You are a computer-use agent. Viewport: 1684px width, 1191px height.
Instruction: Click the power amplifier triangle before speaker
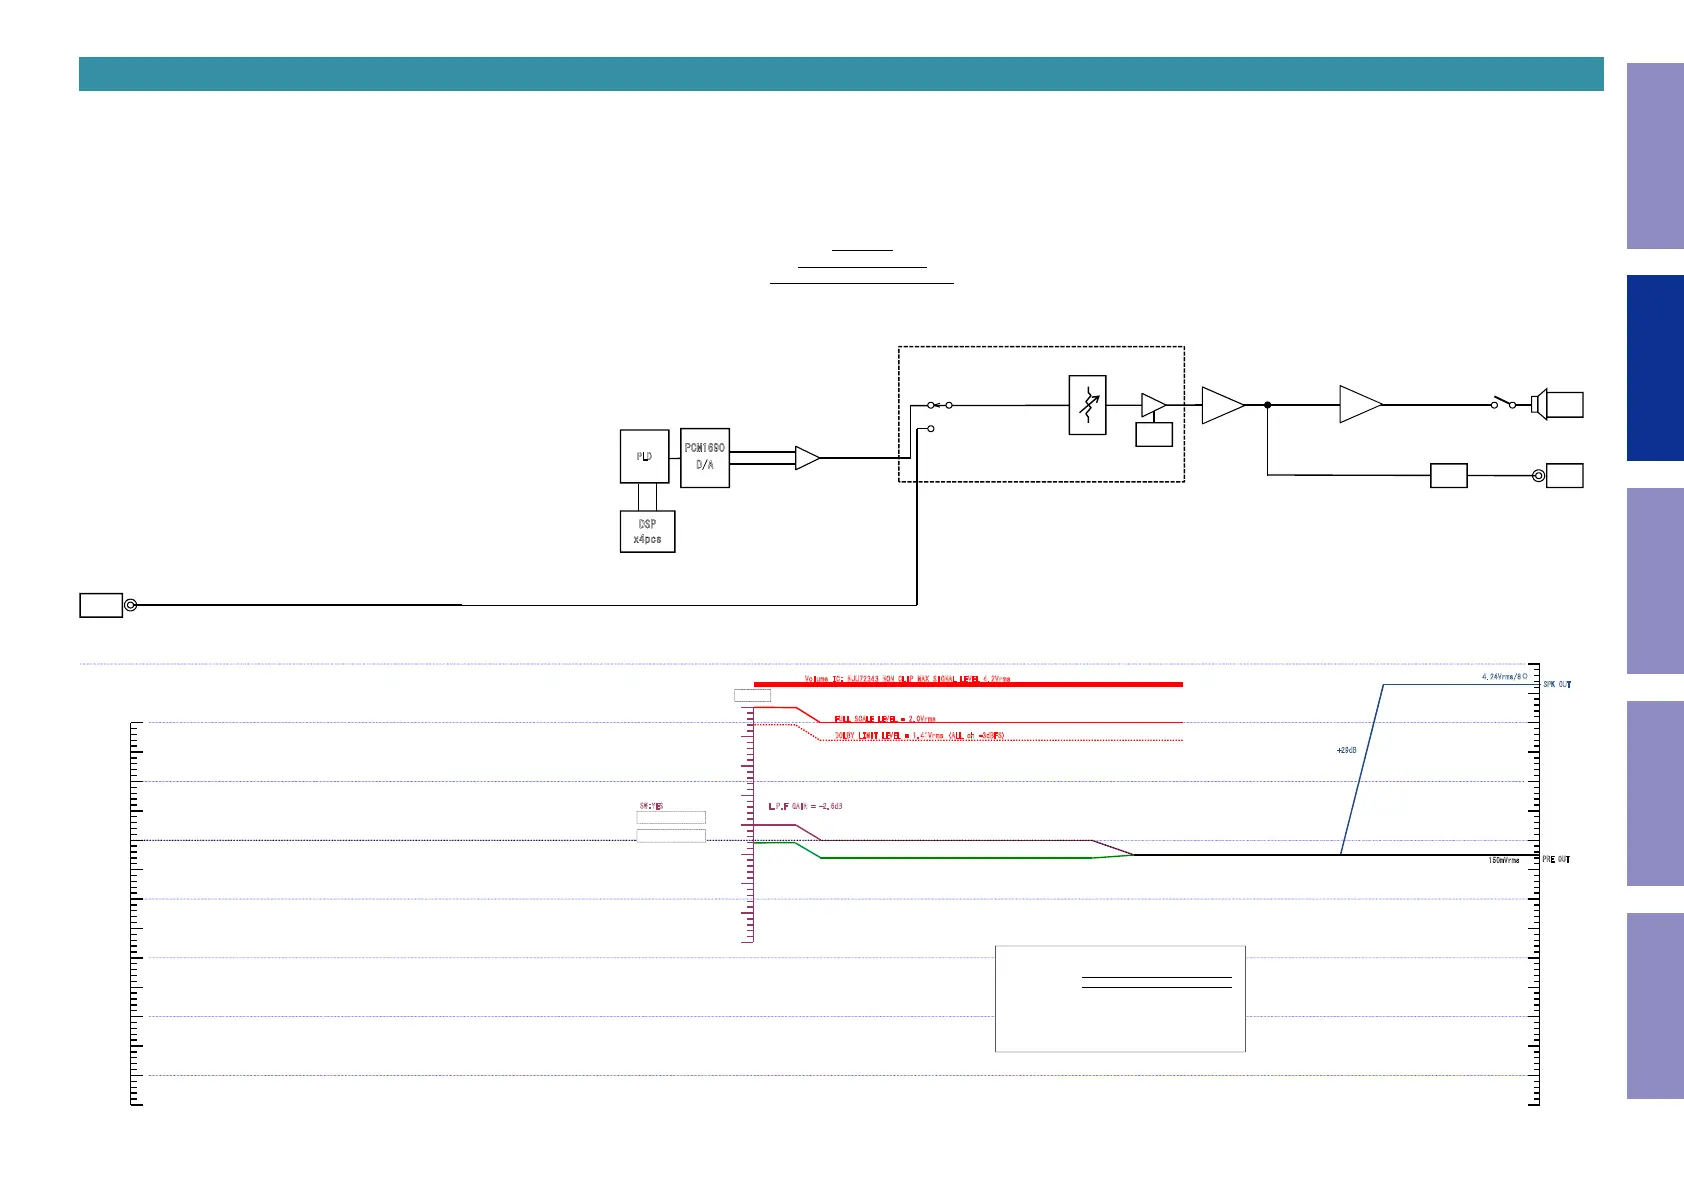pos(1361,405)
